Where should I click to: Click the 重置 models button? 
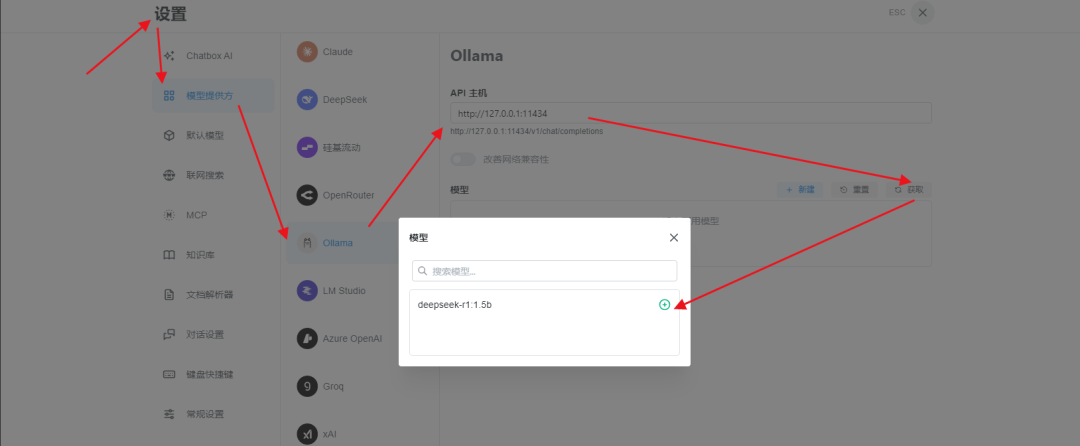click(x=855, y=189)
